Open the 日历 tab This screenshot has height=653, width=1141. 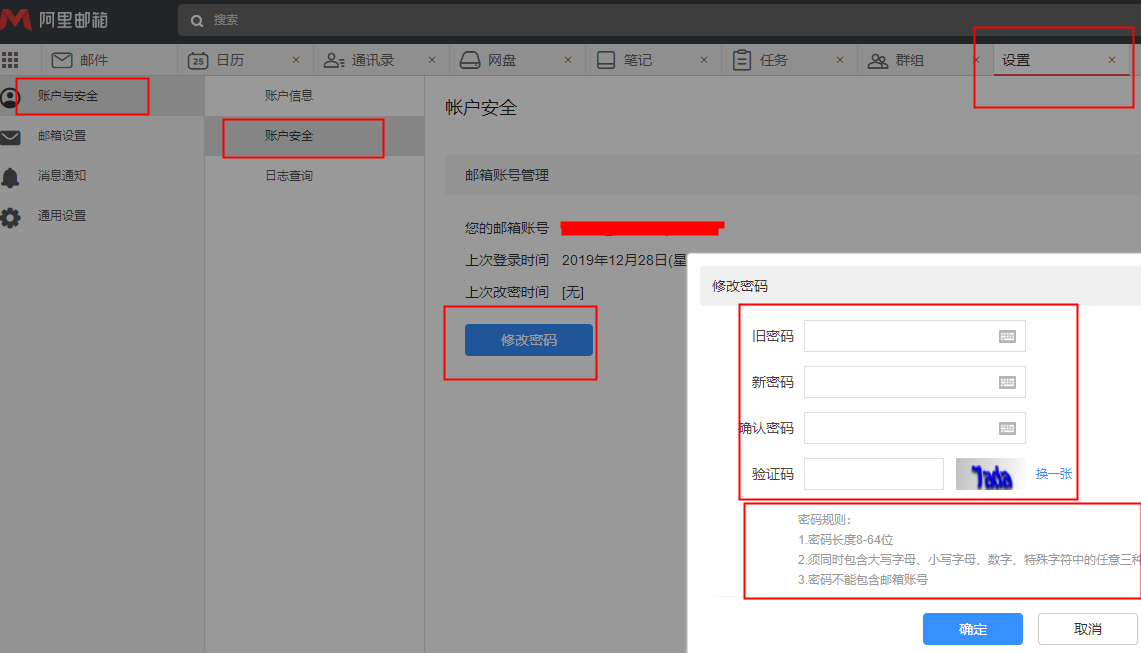pyautogui.click(x=230, y=60)
